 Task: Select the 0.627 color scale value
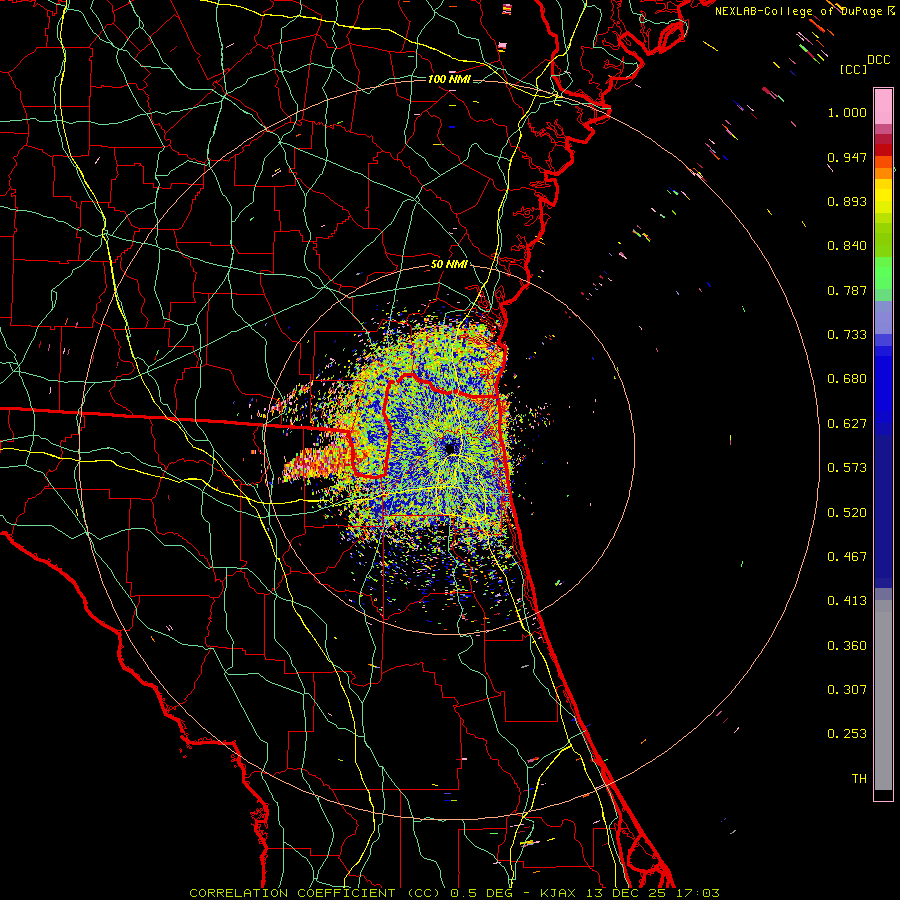pos(847,424)
